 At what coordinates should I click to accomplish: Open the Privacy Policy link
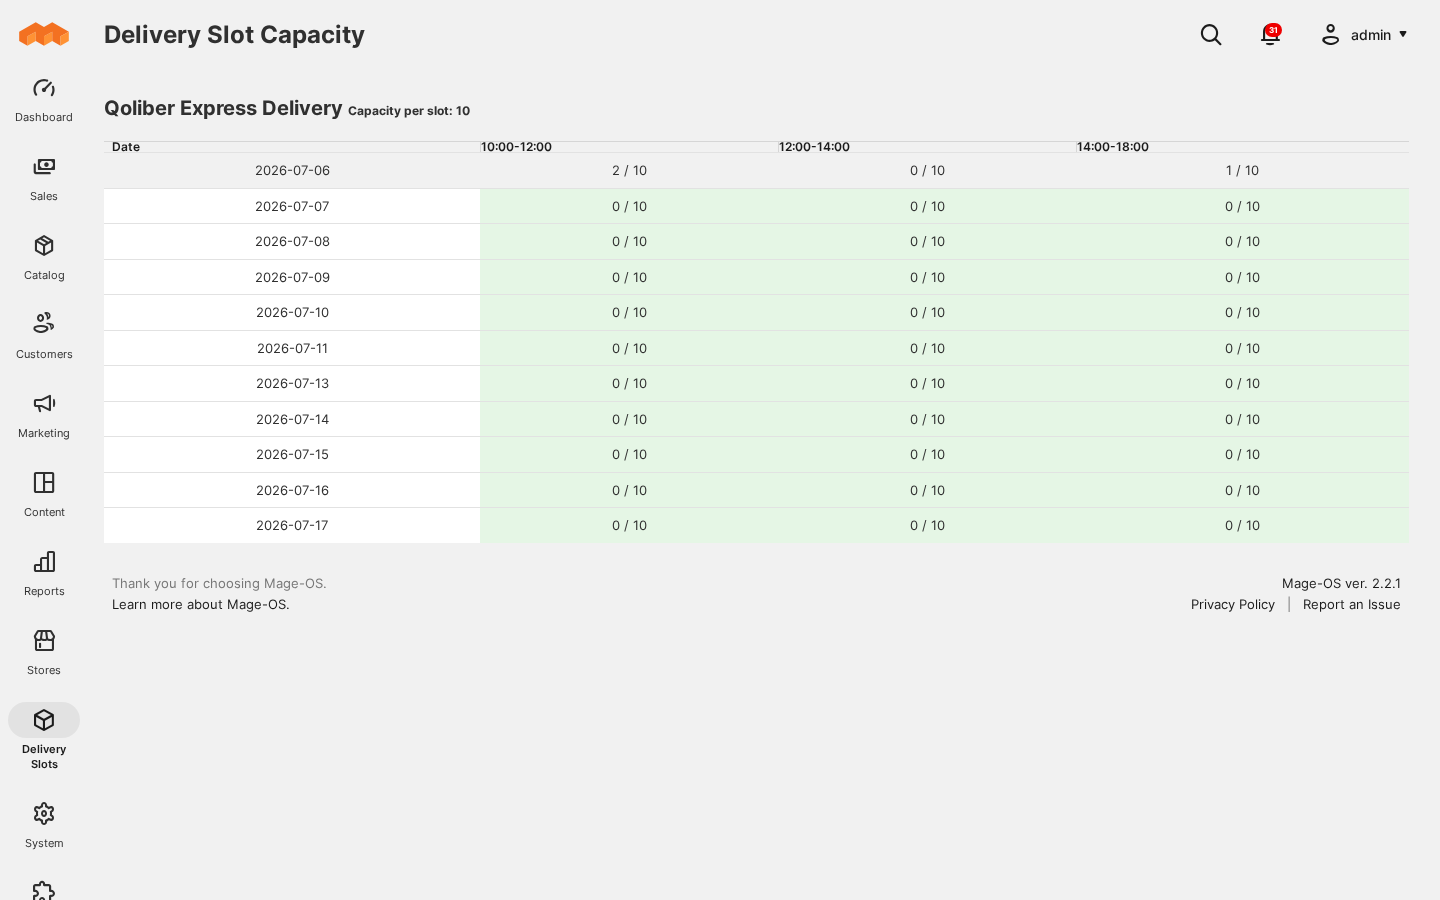coord(1233,604)
